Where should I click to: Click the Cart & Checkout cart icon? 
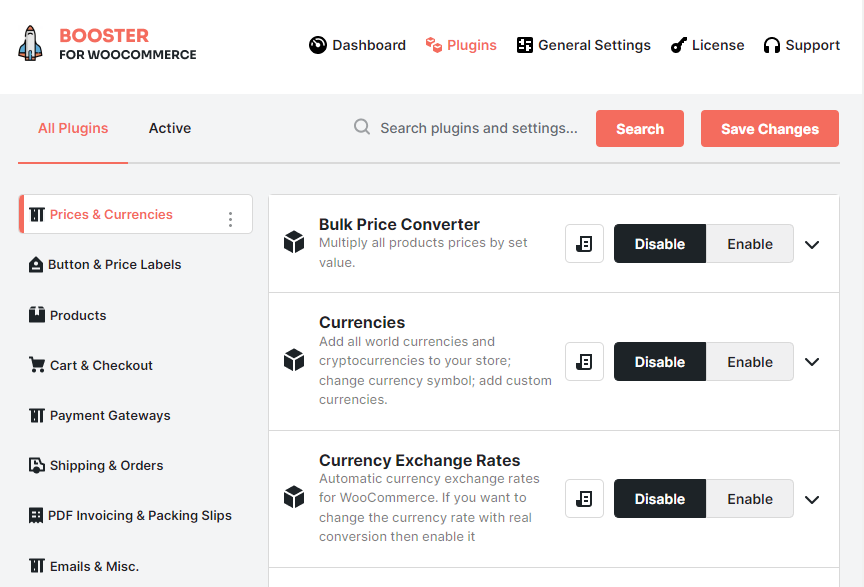(37, 365)
